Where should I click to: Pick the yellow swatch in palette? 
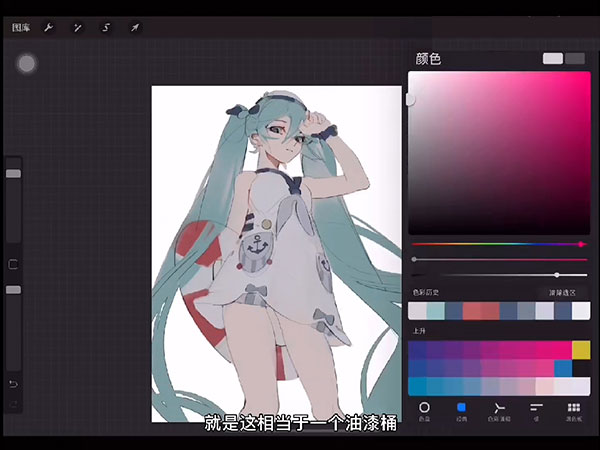[x=581, y=349]
